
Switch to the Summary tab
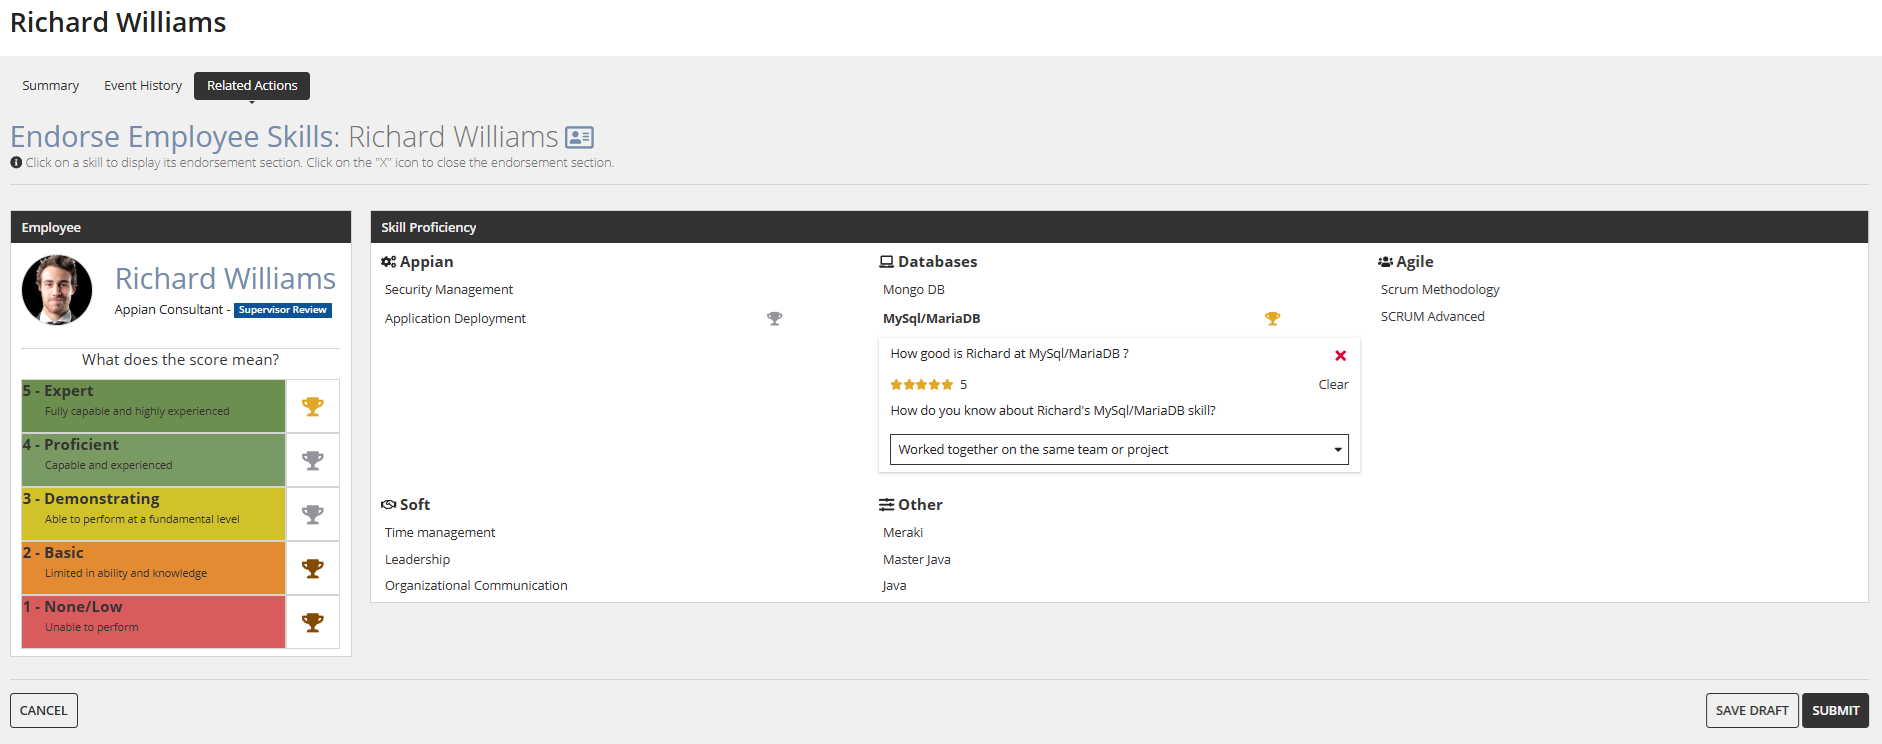51,86
